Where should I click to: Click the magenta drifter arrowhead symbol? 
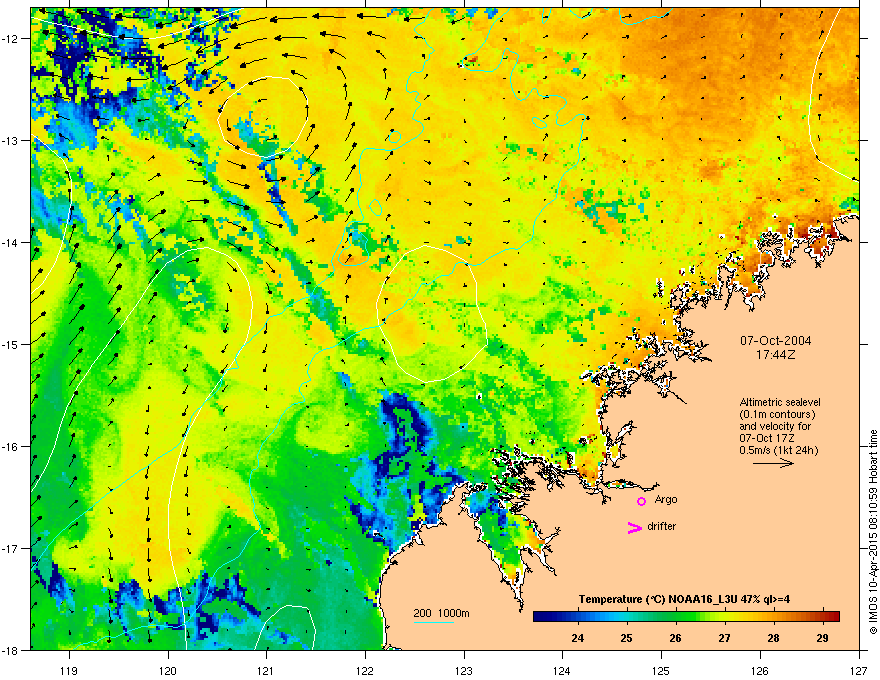point(635,527)
